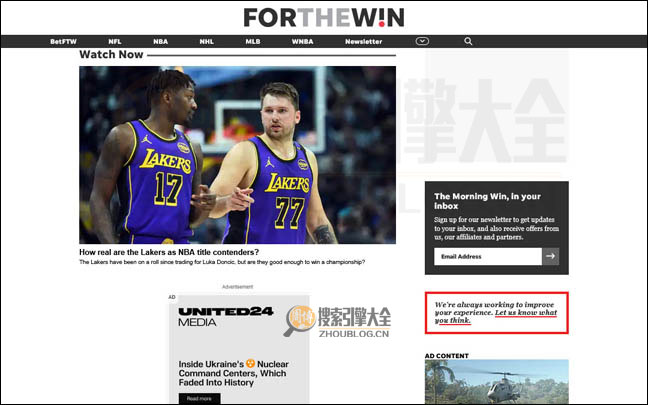Select the 'Watch Now' section heading
The width and height of the screenshot is (648, 405).
tap(111, 55)
